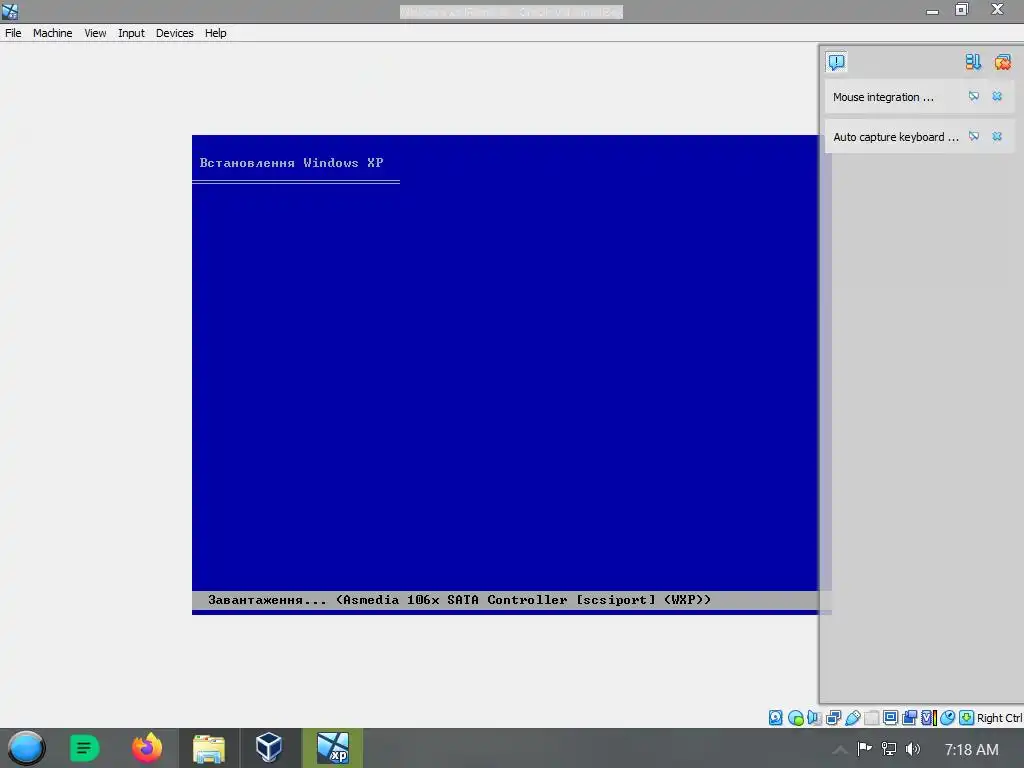Dismiss the Mouse integration notification
This screenshot has width=1024, height=768.
coord(997,97)
